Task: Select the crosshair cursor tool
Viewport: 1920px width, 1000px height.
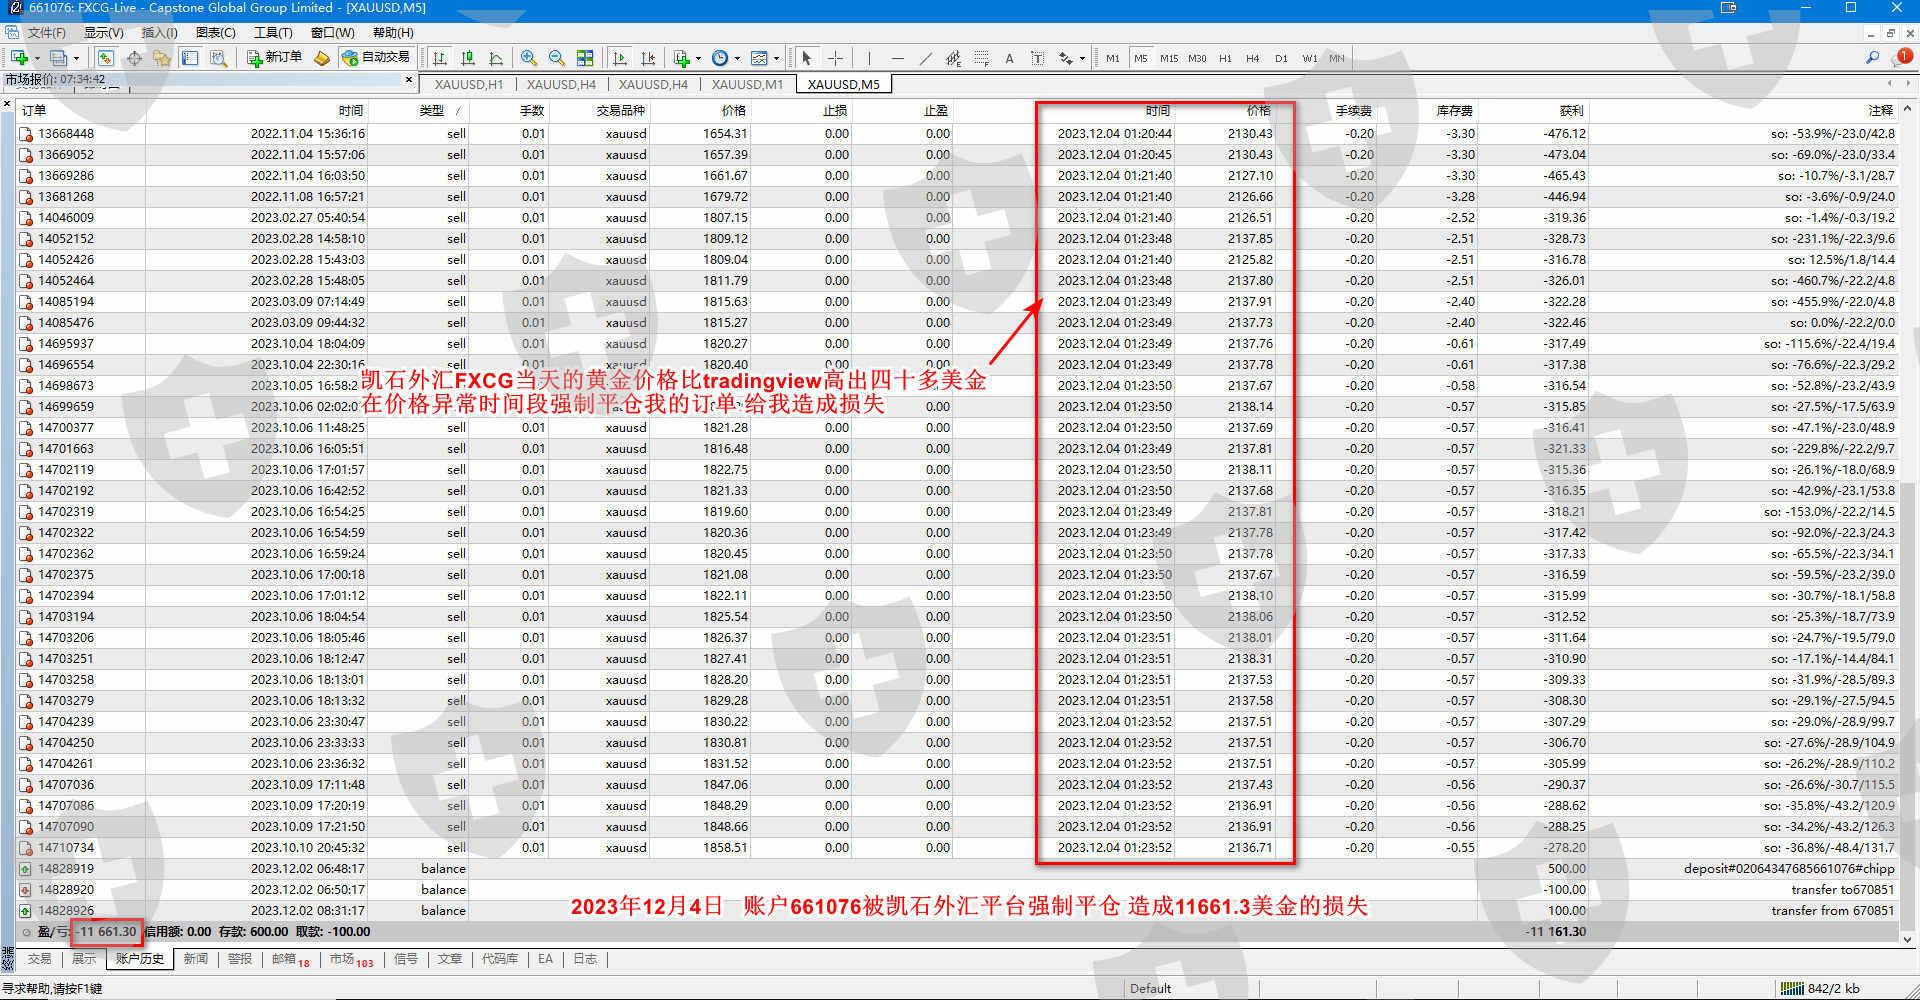Action: coord(835,58)
